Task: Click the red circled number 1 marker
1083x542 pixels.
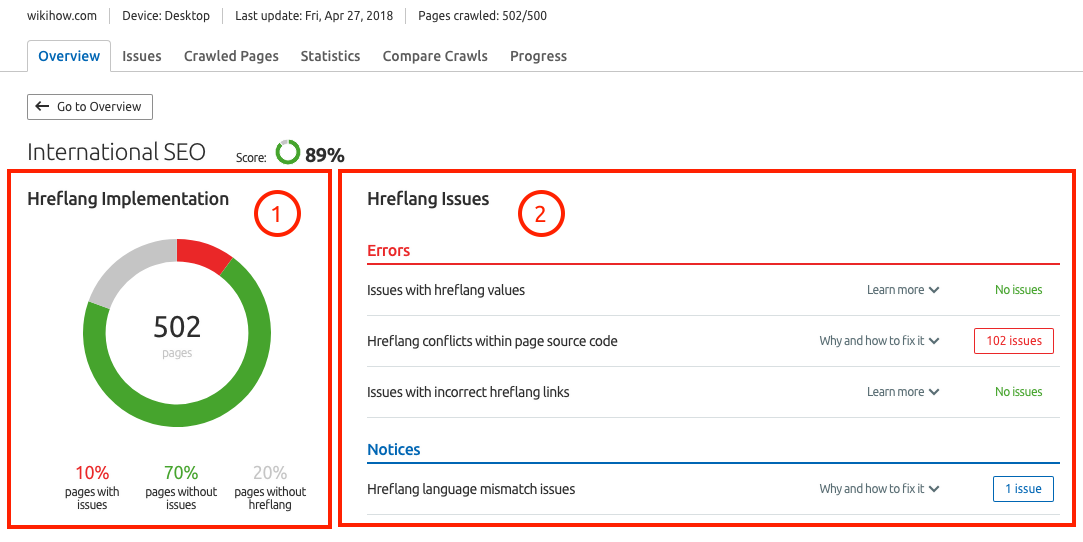Action: 277,214
